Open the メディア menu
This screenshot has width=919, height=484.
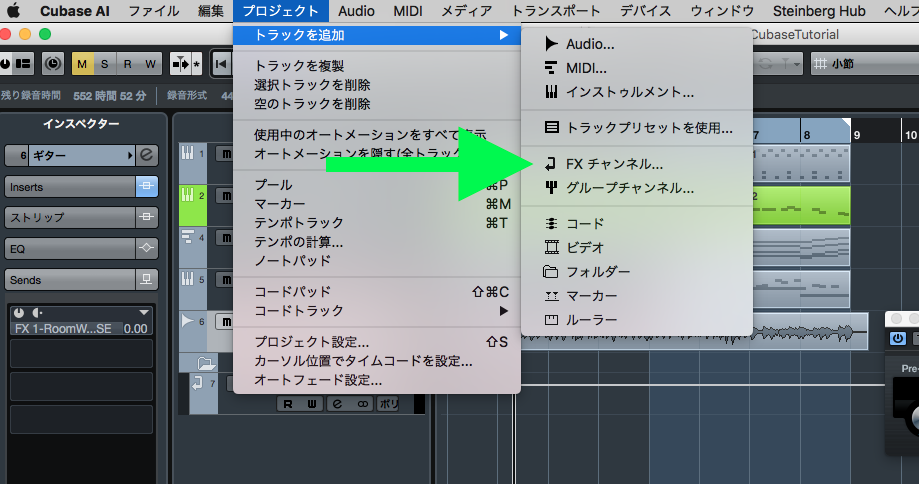(467, 11)
